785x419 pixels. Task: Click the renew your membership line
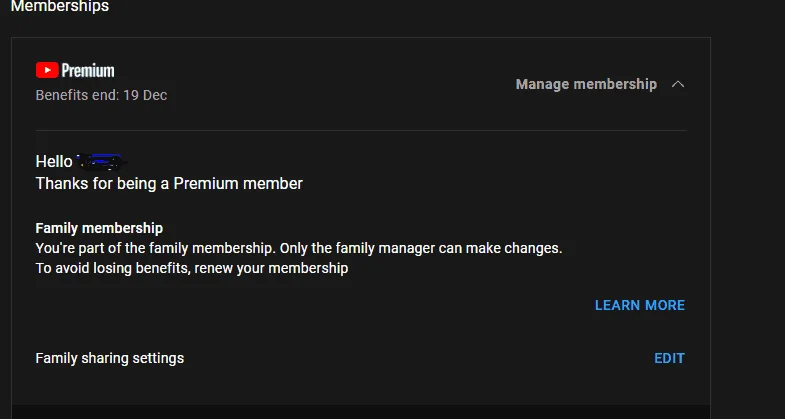coord(192,268)
